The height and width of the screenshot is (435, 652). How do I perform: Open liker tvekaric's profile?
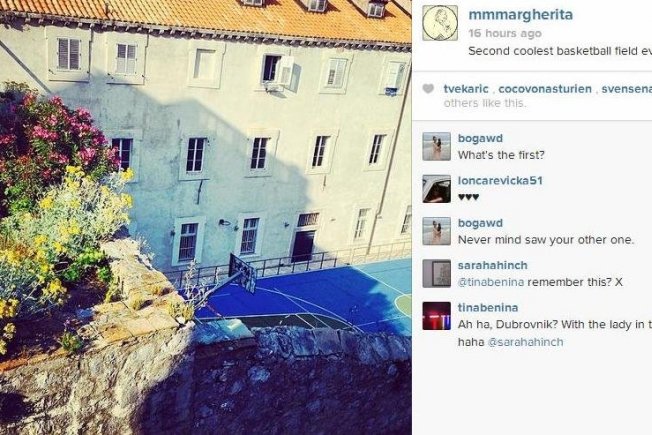pyautogui.click(x=466, y=89)
